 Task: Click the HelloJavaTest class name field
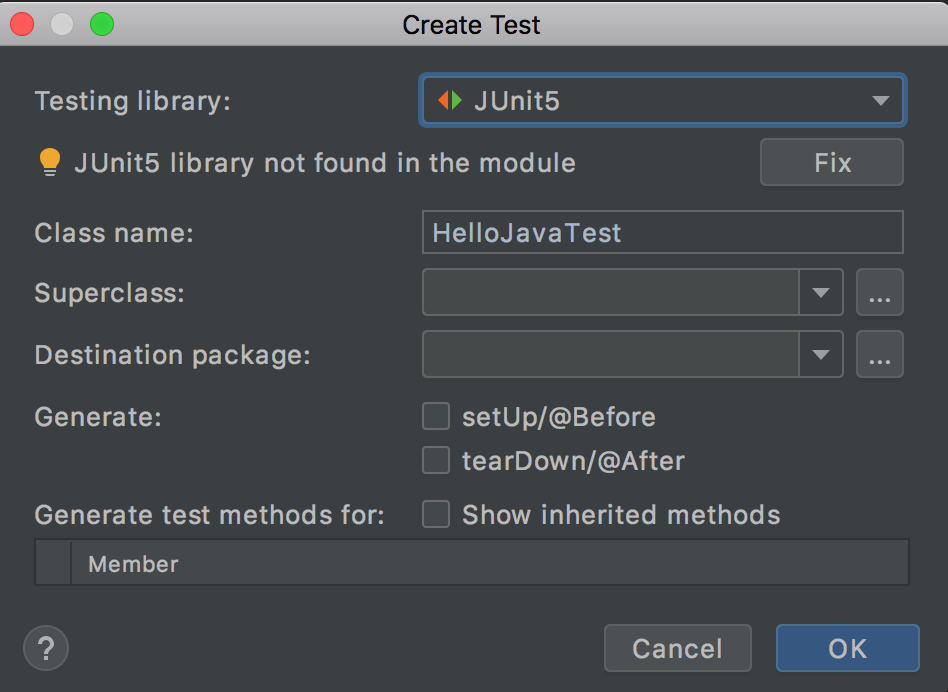662,232
